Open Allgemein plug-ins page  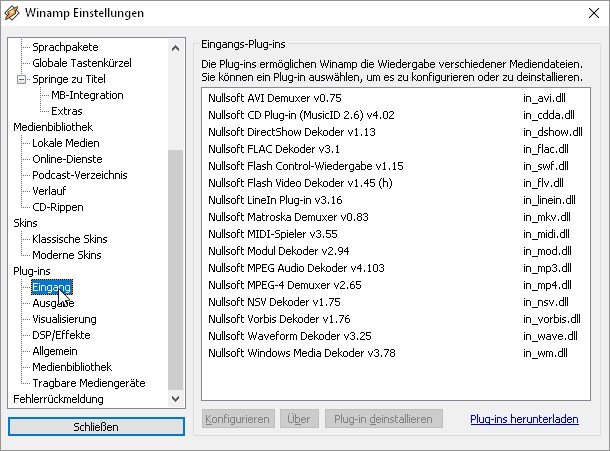55,351
